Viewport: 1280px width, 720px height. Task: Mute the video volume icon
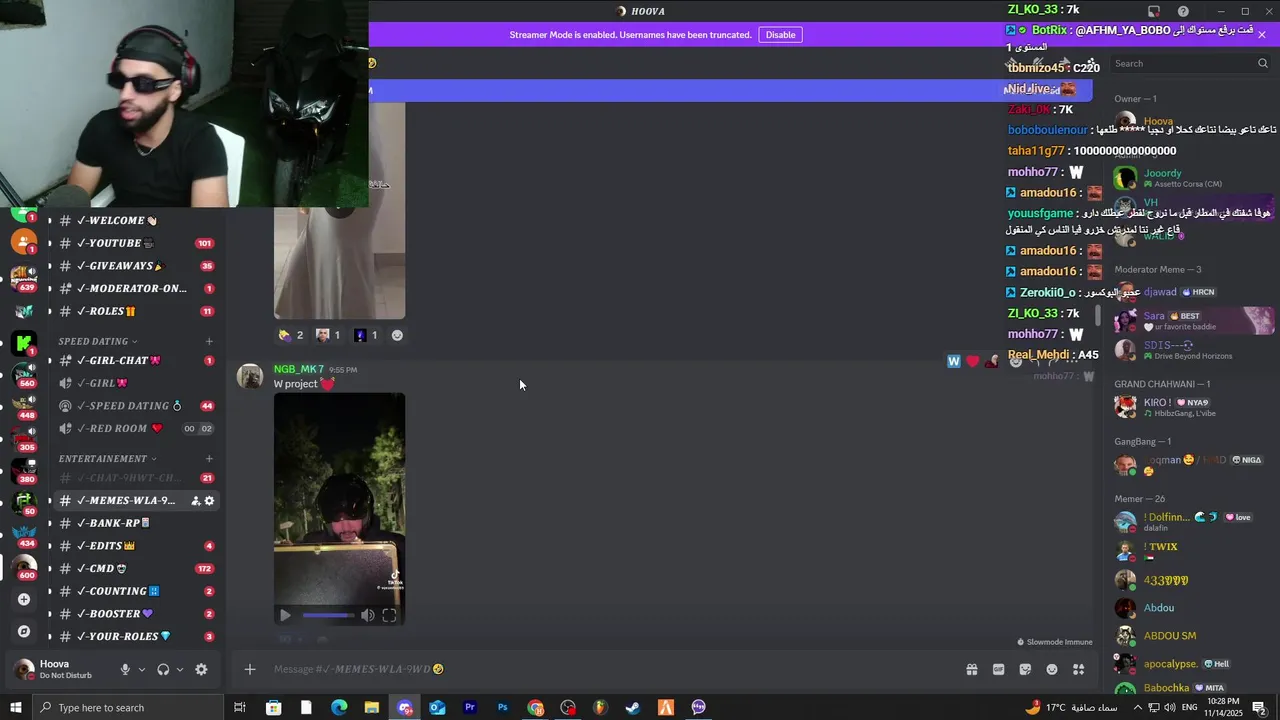point(367,616)
